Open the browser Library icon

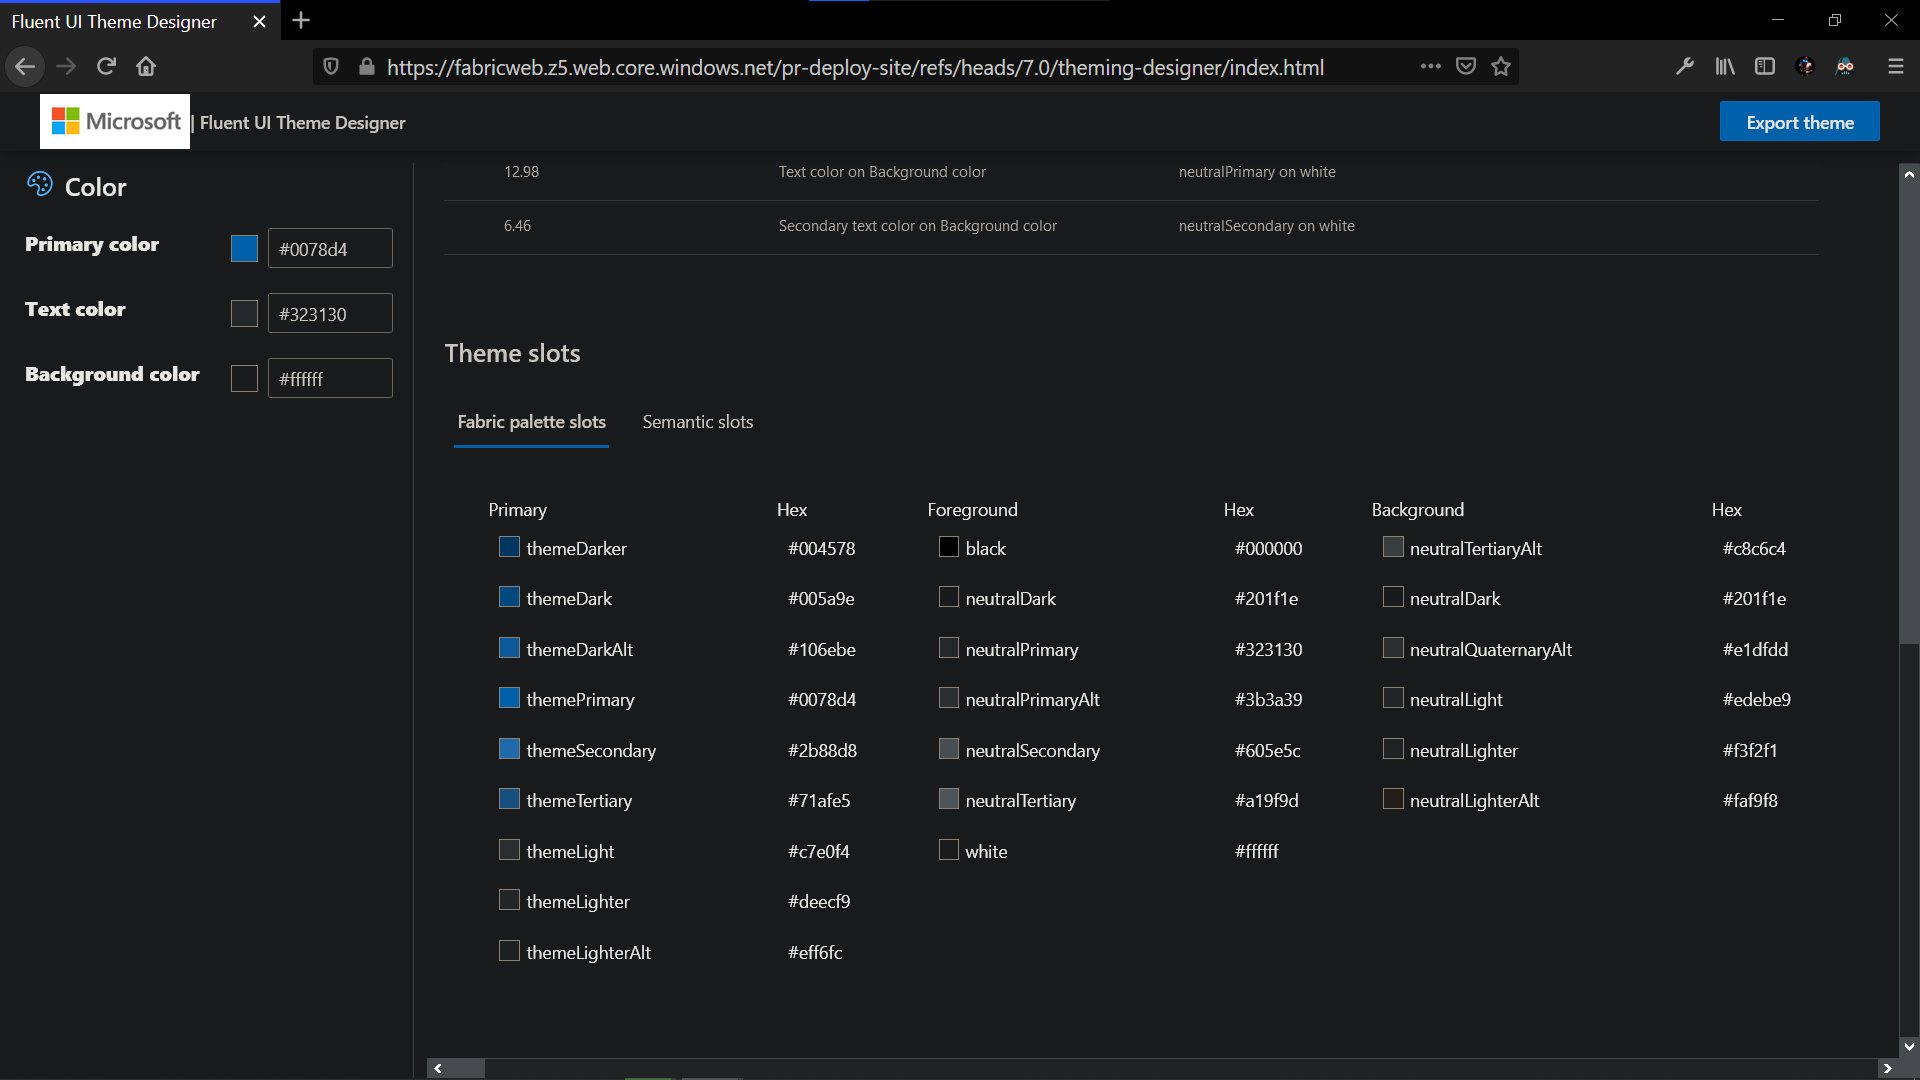pos(1725,66)
